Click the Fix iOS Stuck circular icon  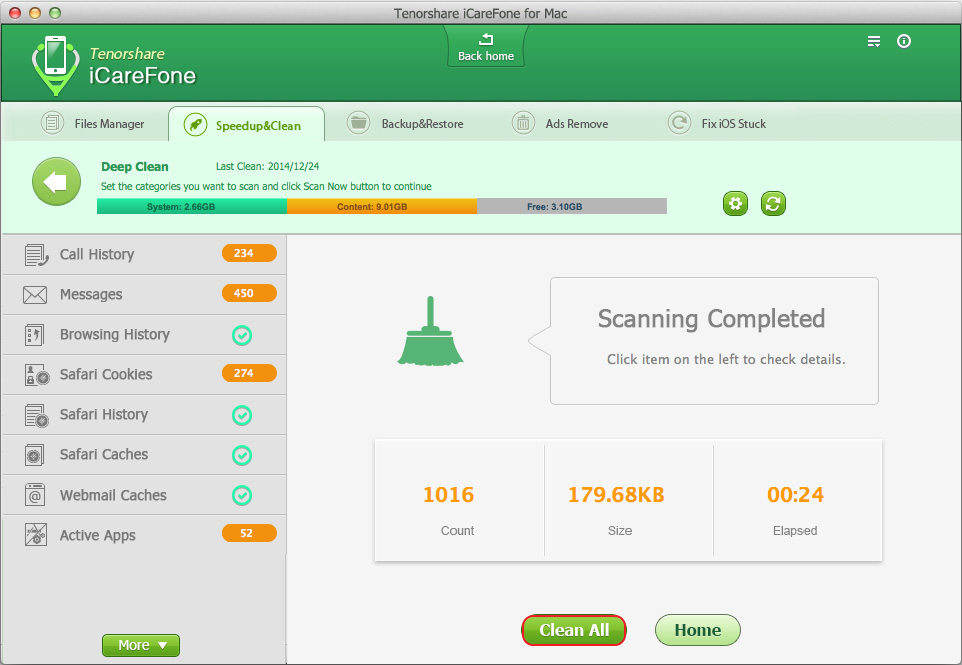pos(679,123)
